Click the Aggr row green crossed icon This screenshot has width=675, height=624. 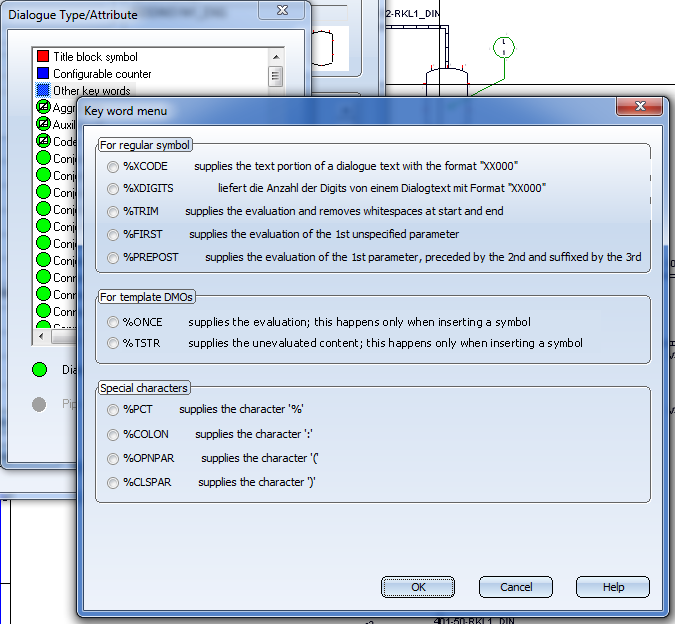[x=43, y=107]
